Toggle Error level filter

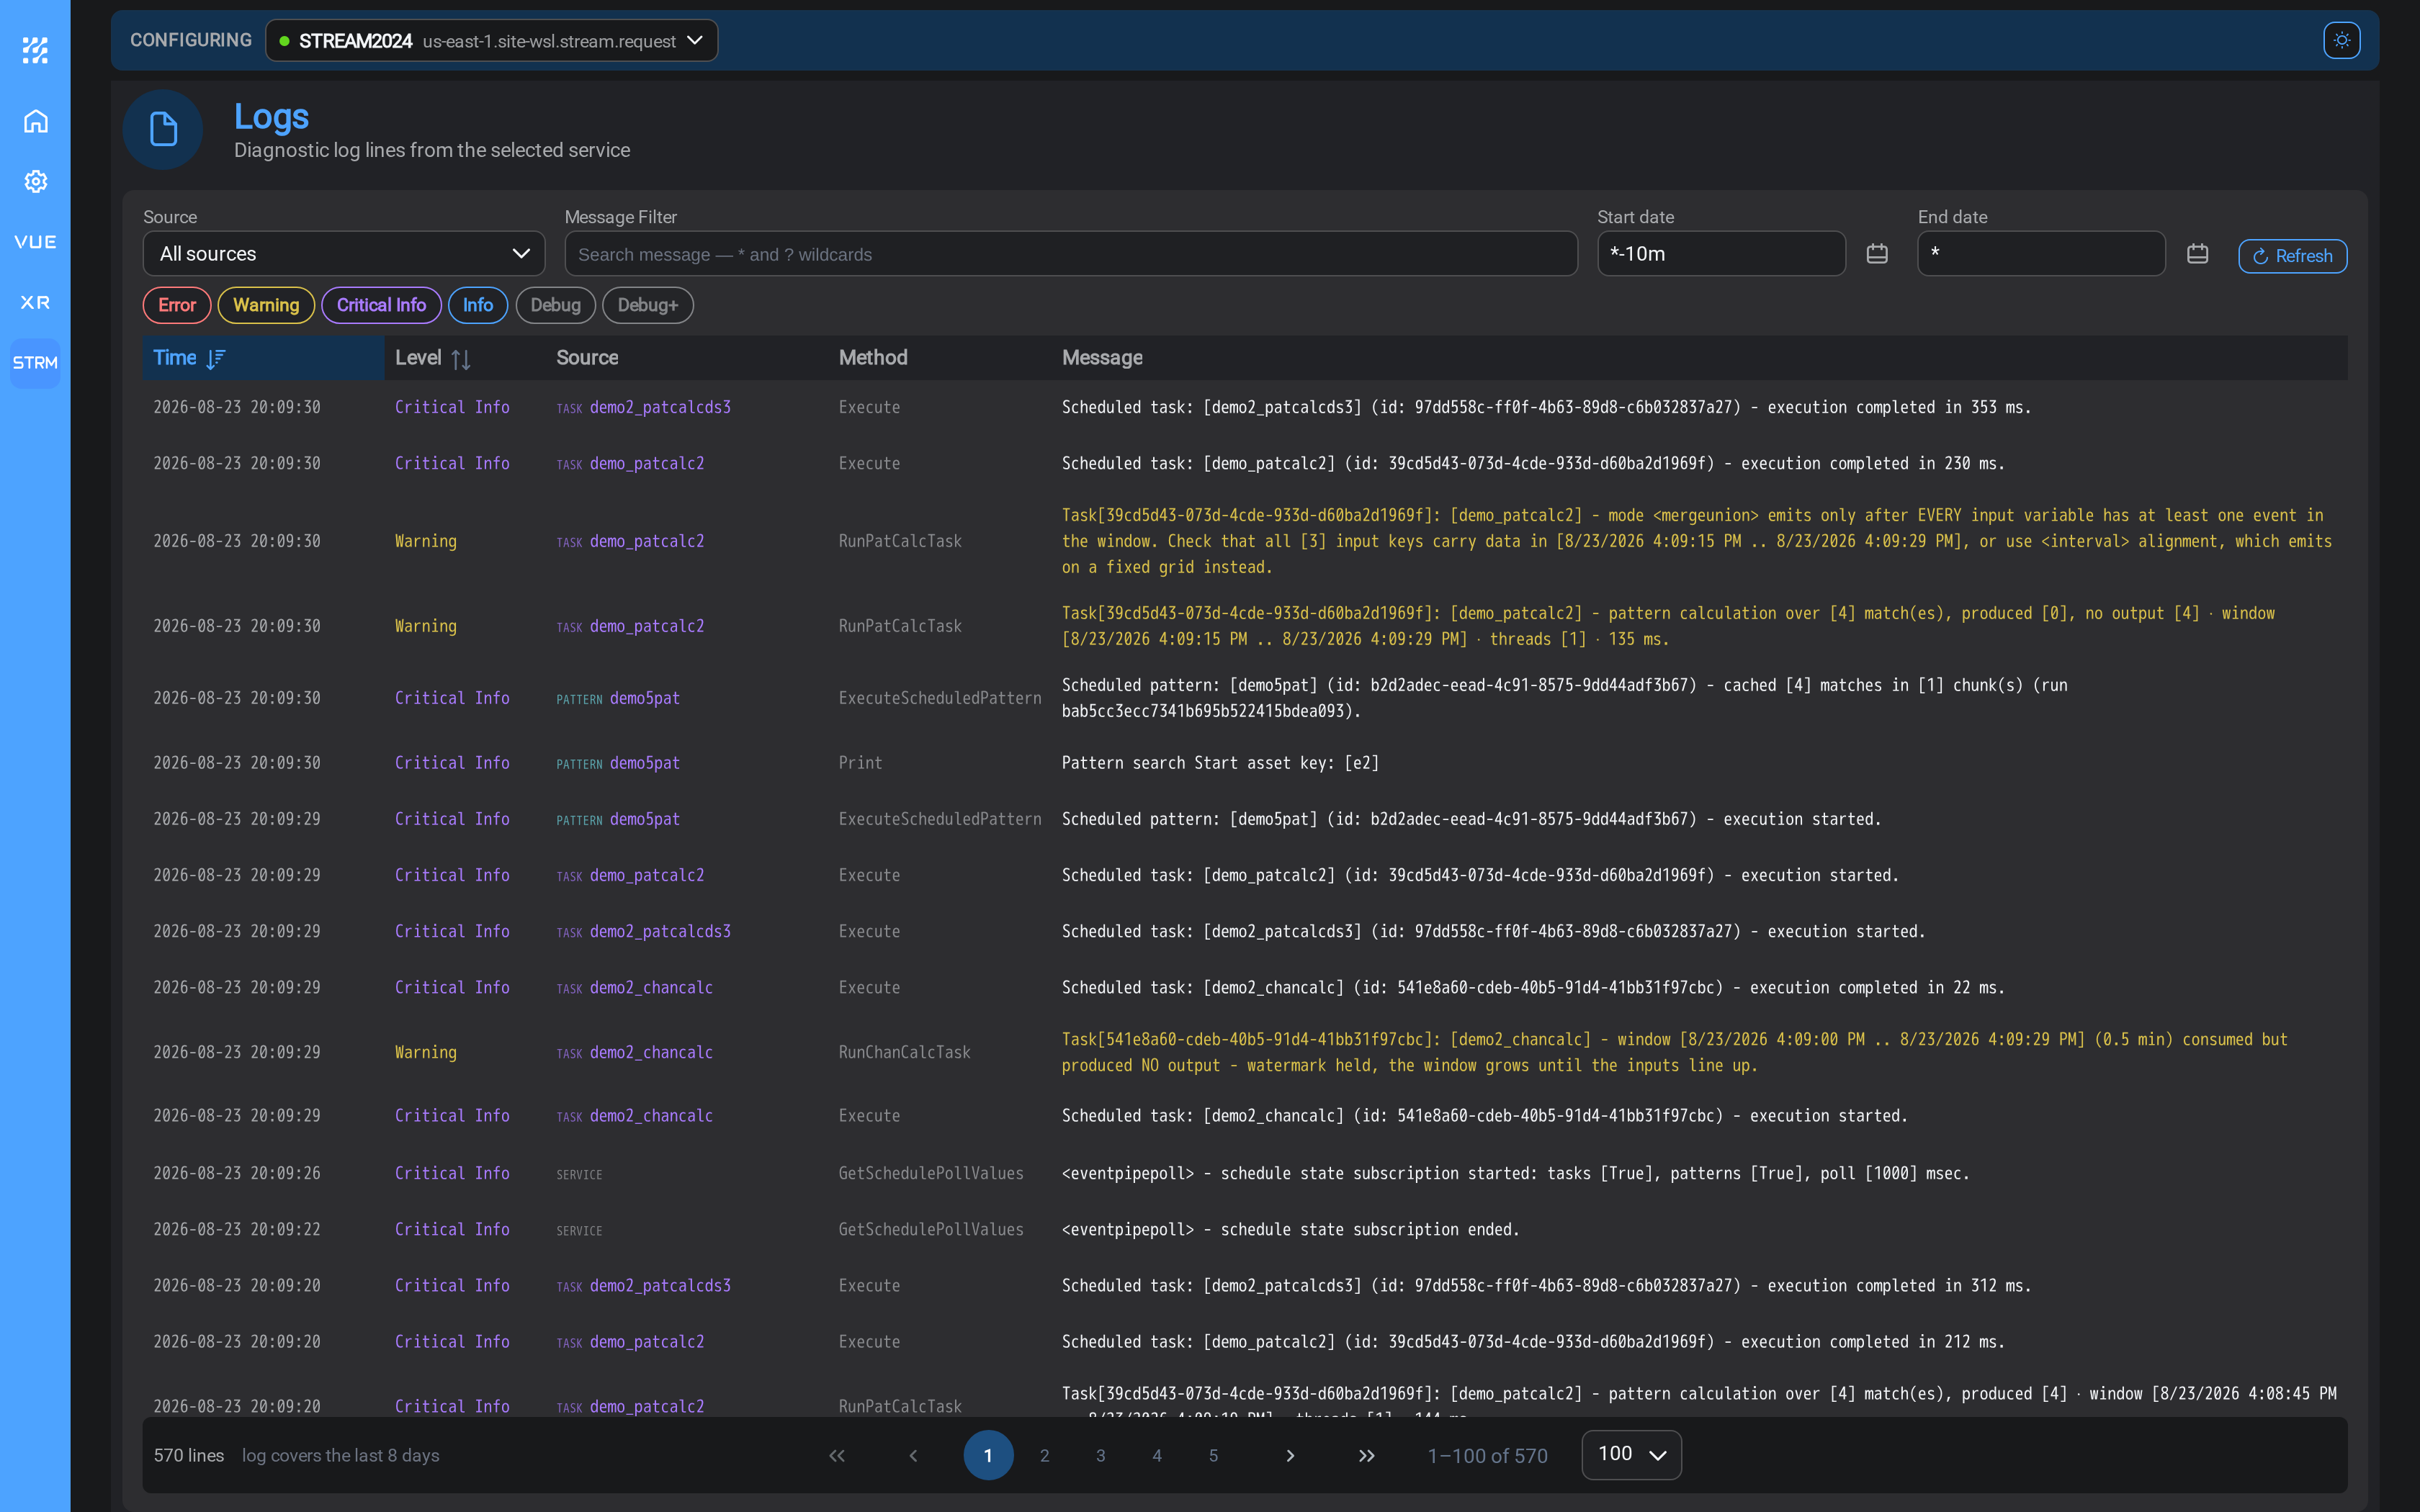(x=177, y=305)
